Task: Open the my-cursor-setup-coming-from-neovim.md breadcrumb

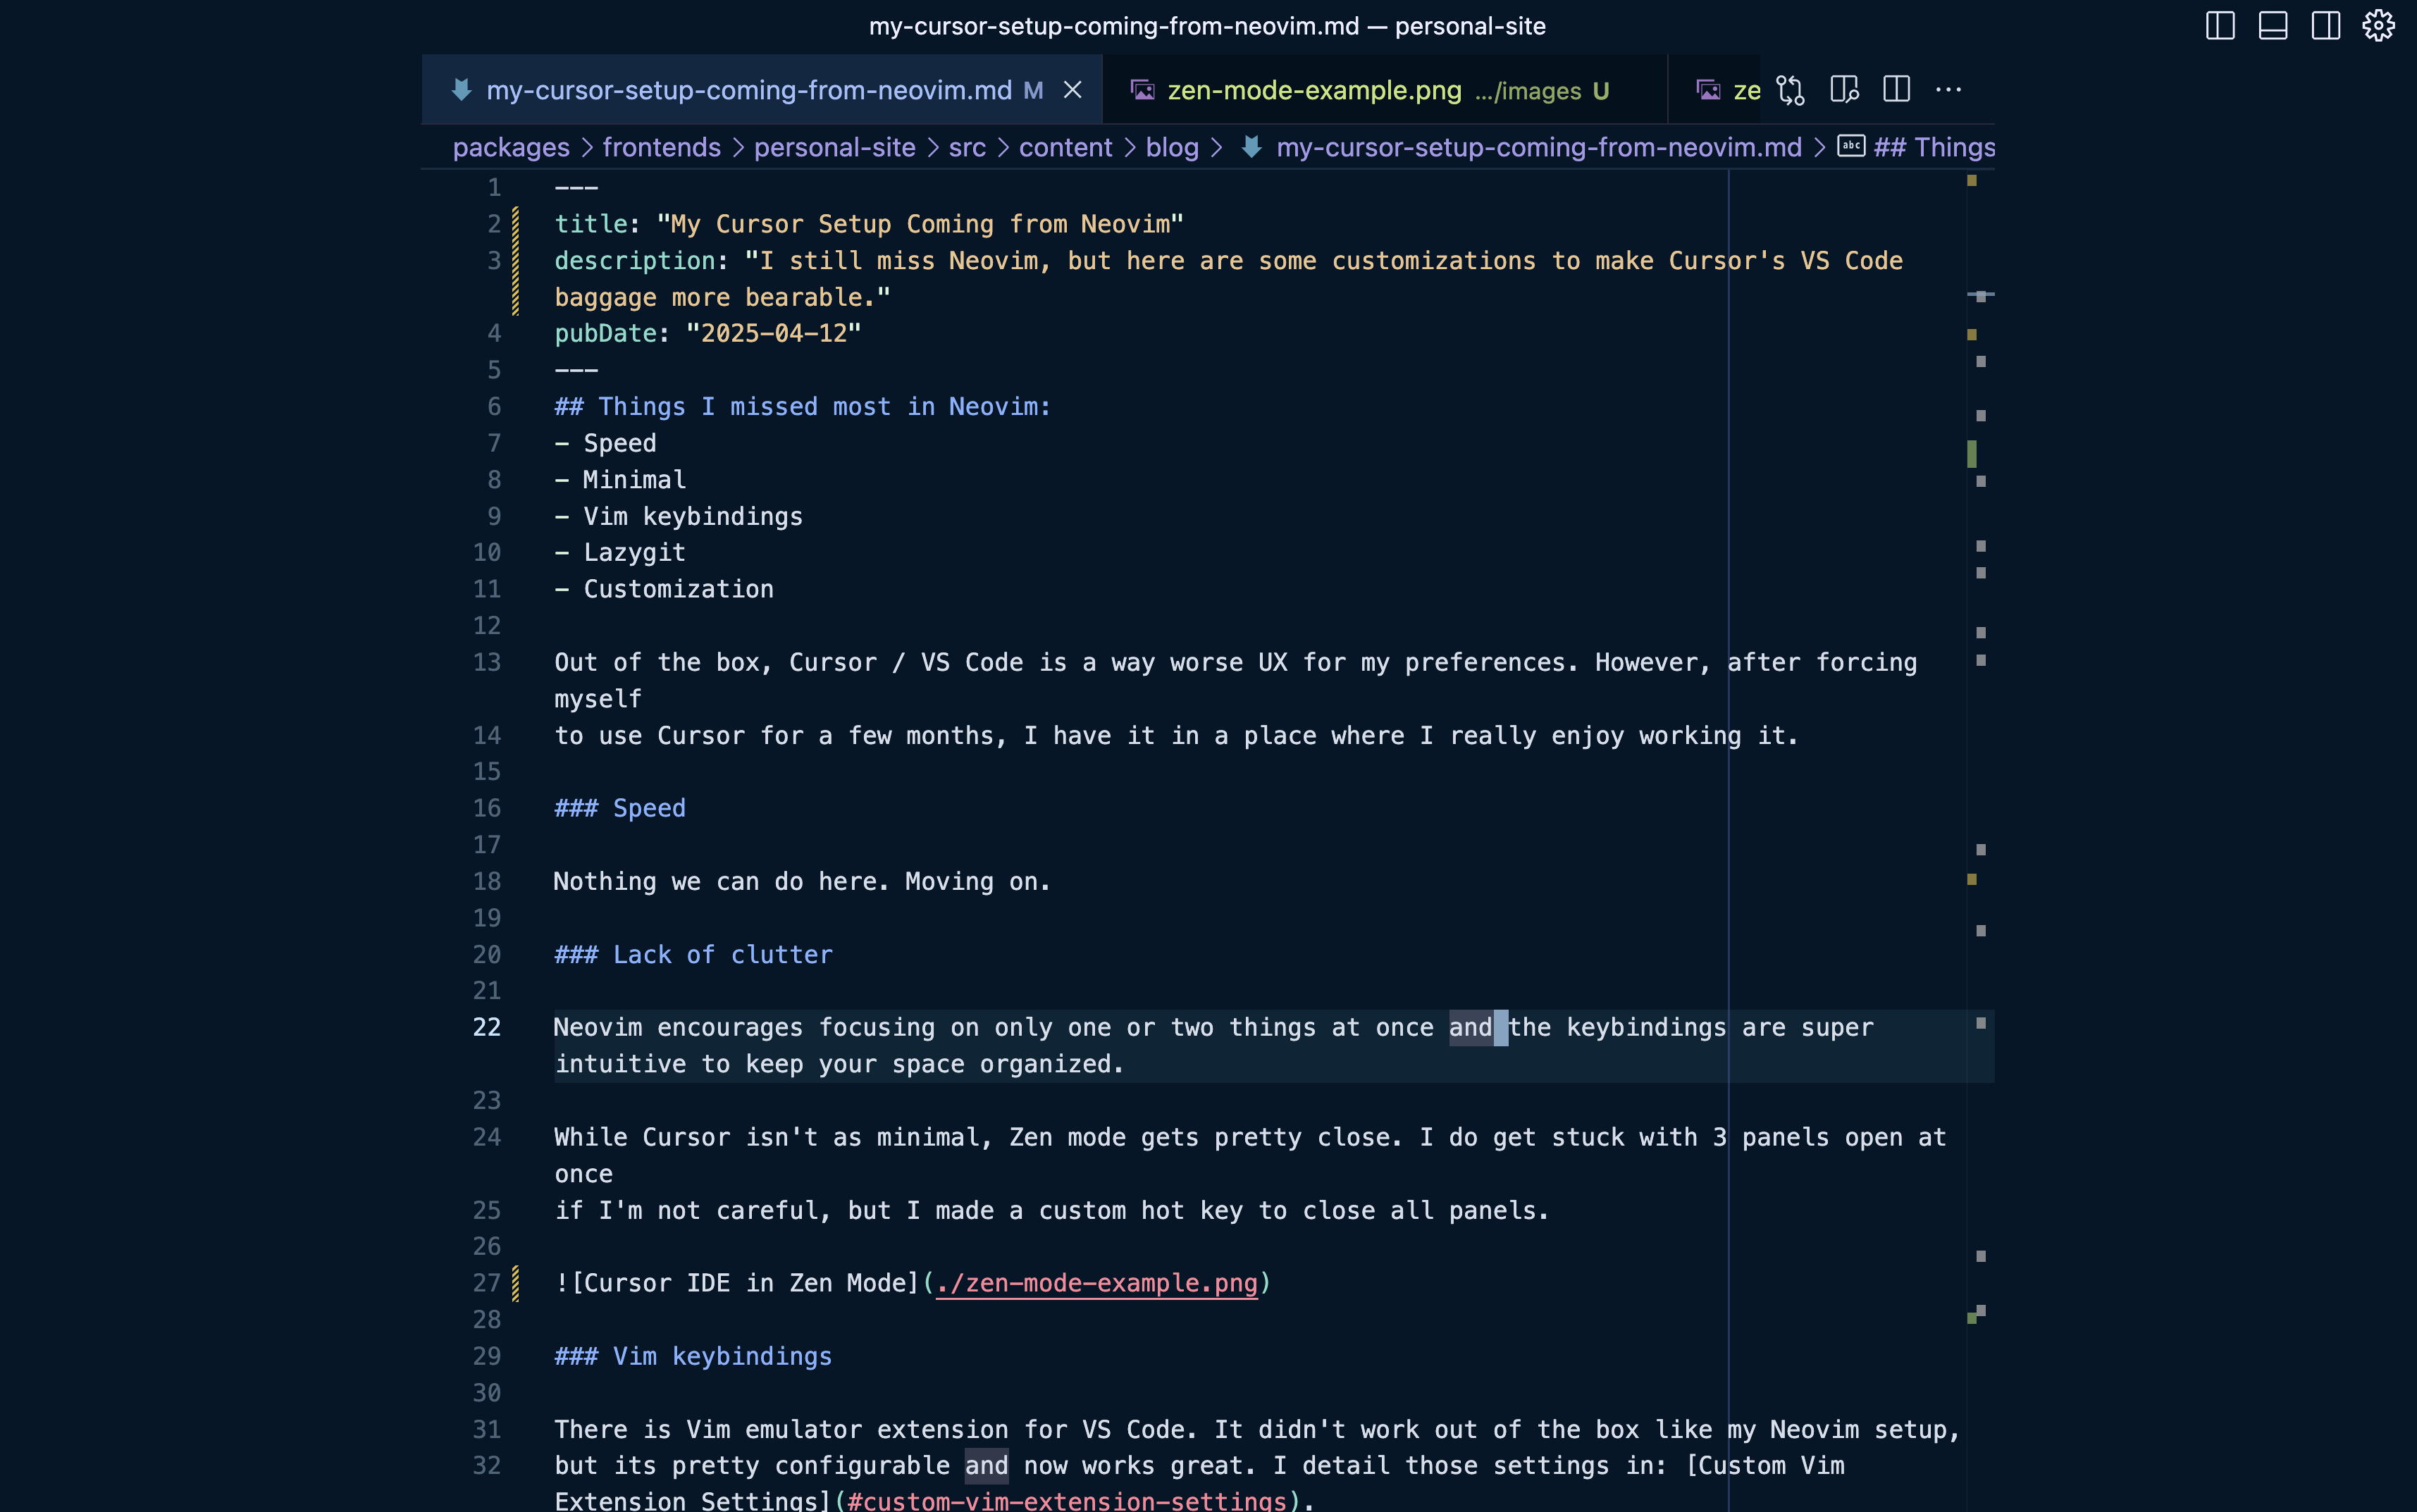Action: [x=1539, y=147]
